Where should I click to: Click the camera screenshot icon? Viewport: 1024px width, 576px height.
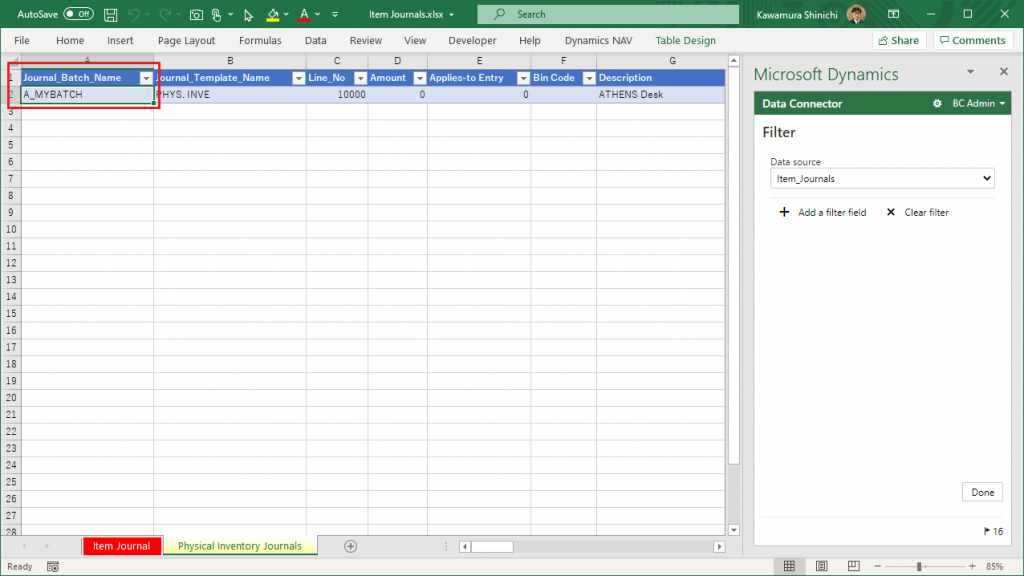[196, 14]
